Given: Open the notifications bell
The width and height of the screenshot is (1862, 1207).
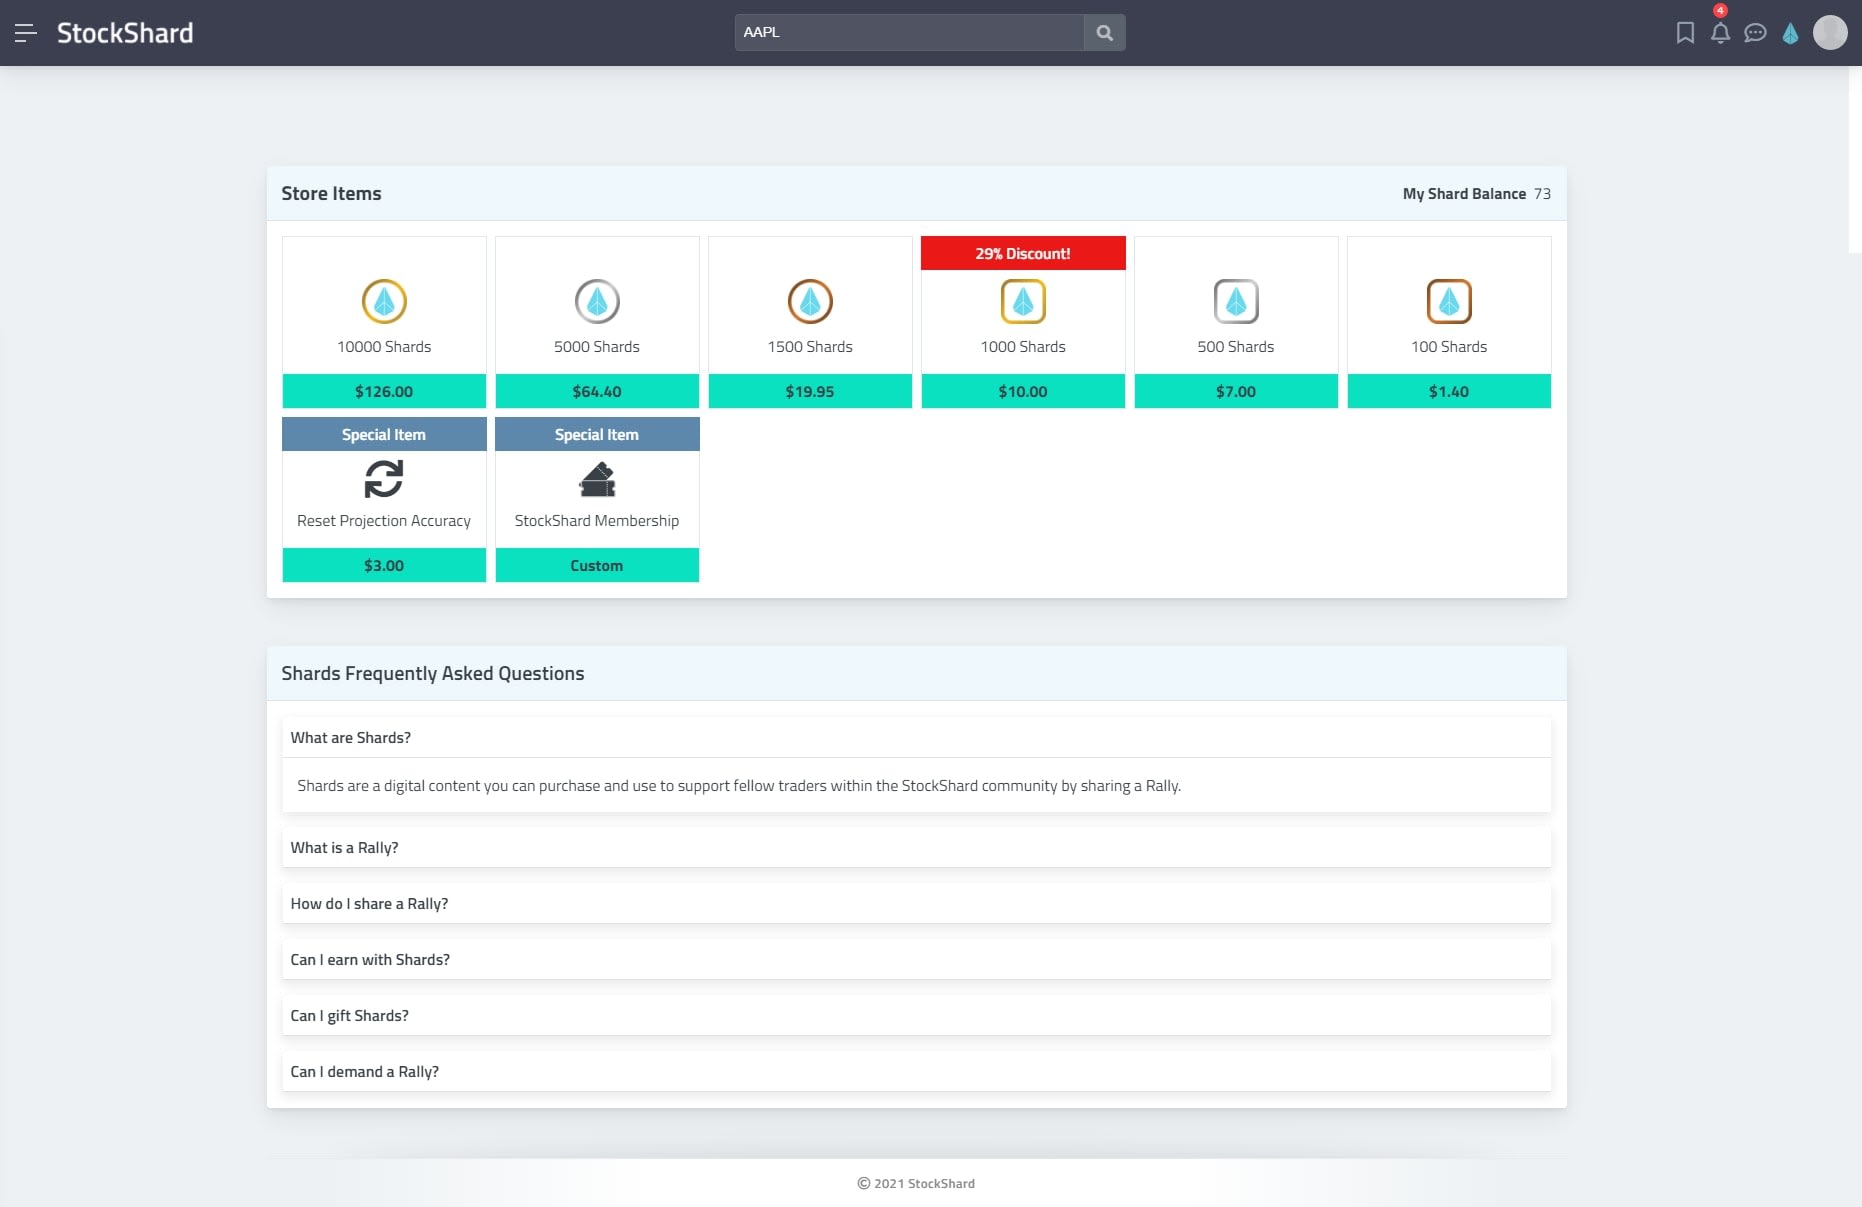Looking at the screenshot, I should tap(1720, 33).
